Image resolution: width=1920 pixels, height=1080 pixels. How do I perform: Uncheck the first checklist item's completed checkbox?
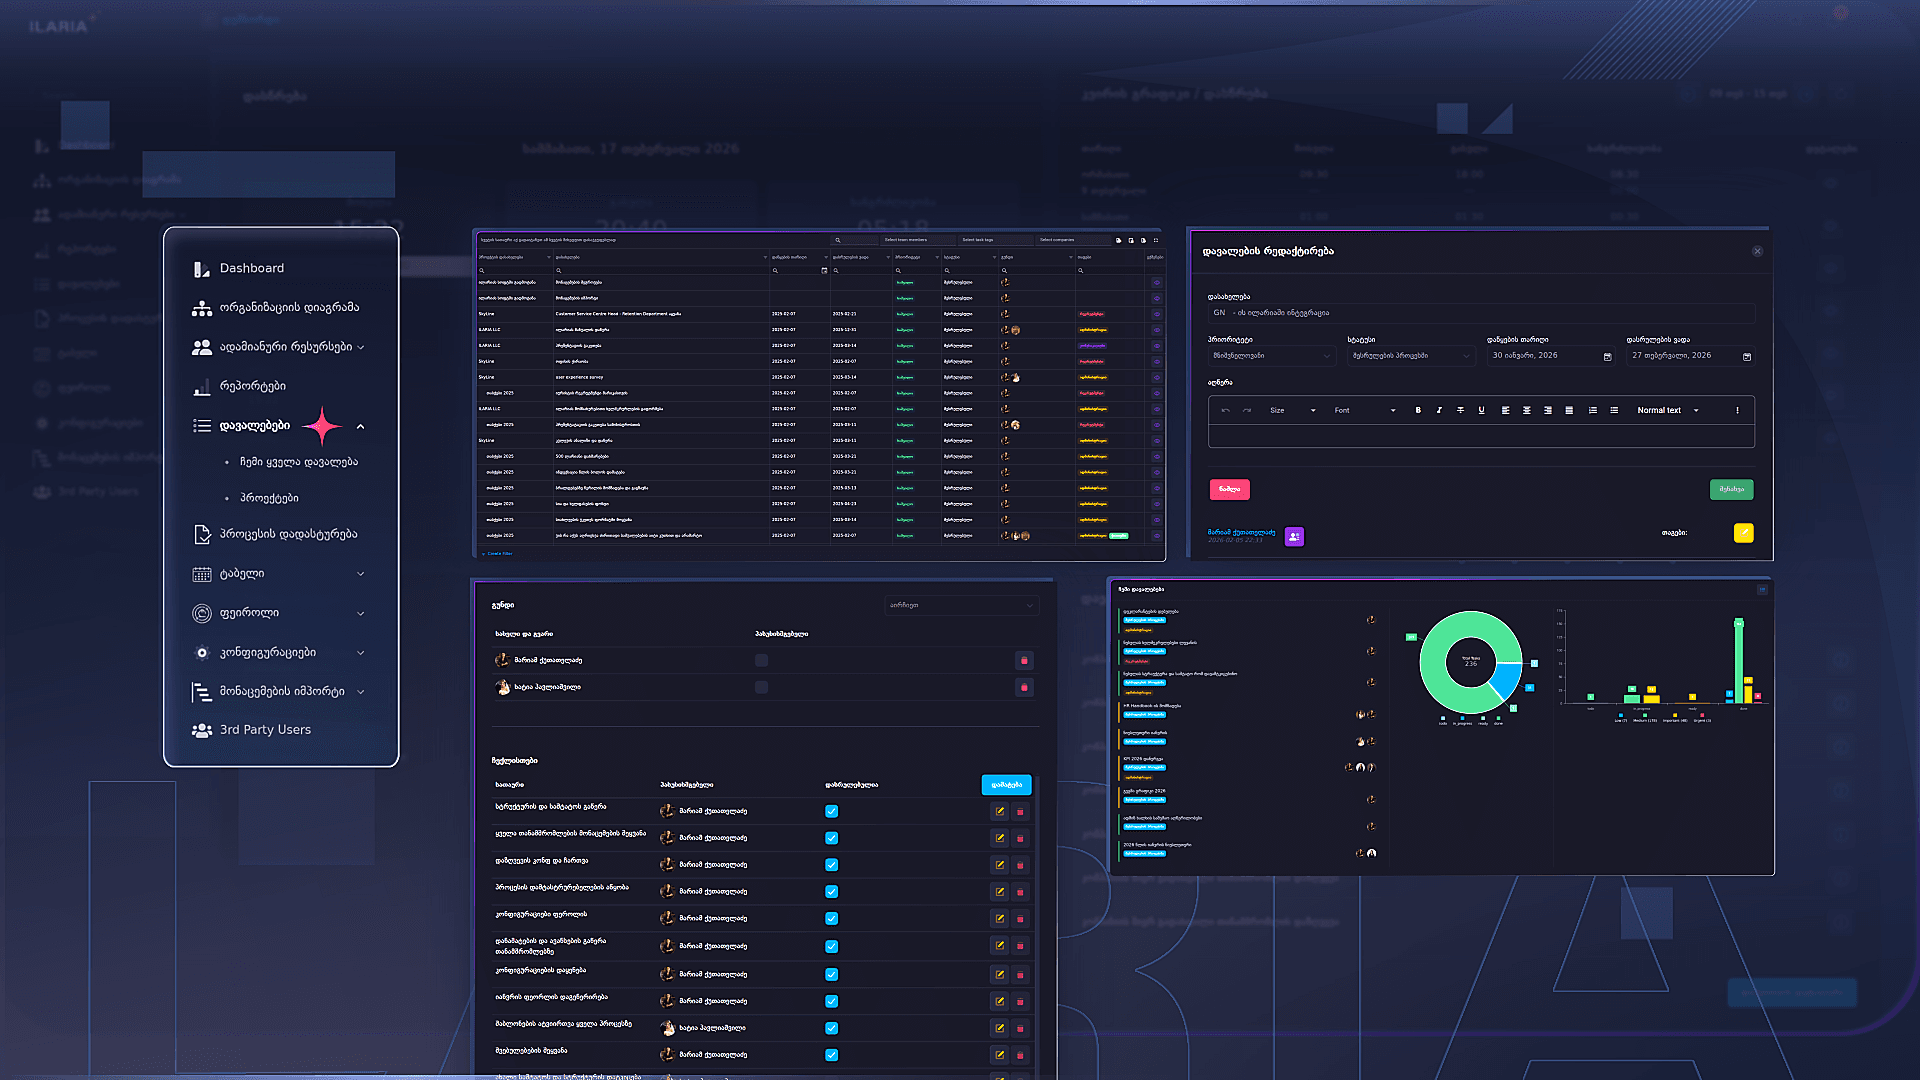point(831,811)
